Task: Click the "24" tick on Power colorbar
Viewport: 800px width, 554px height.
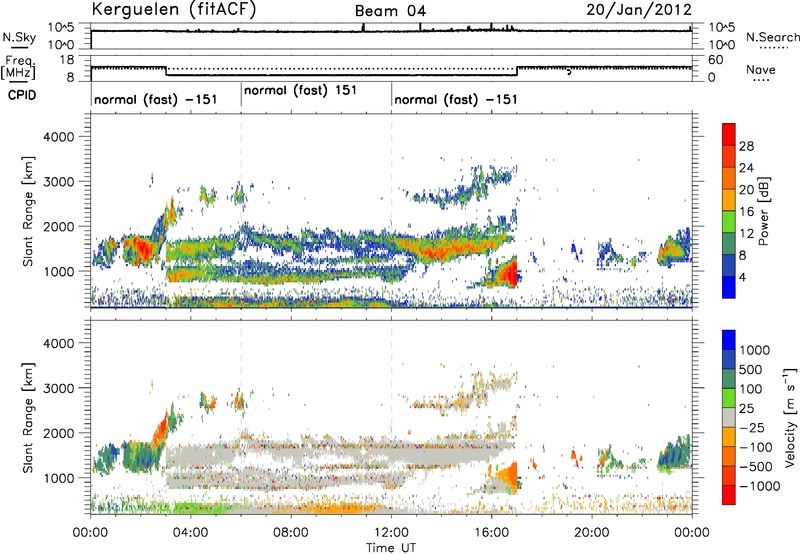Action: point(746,168)
